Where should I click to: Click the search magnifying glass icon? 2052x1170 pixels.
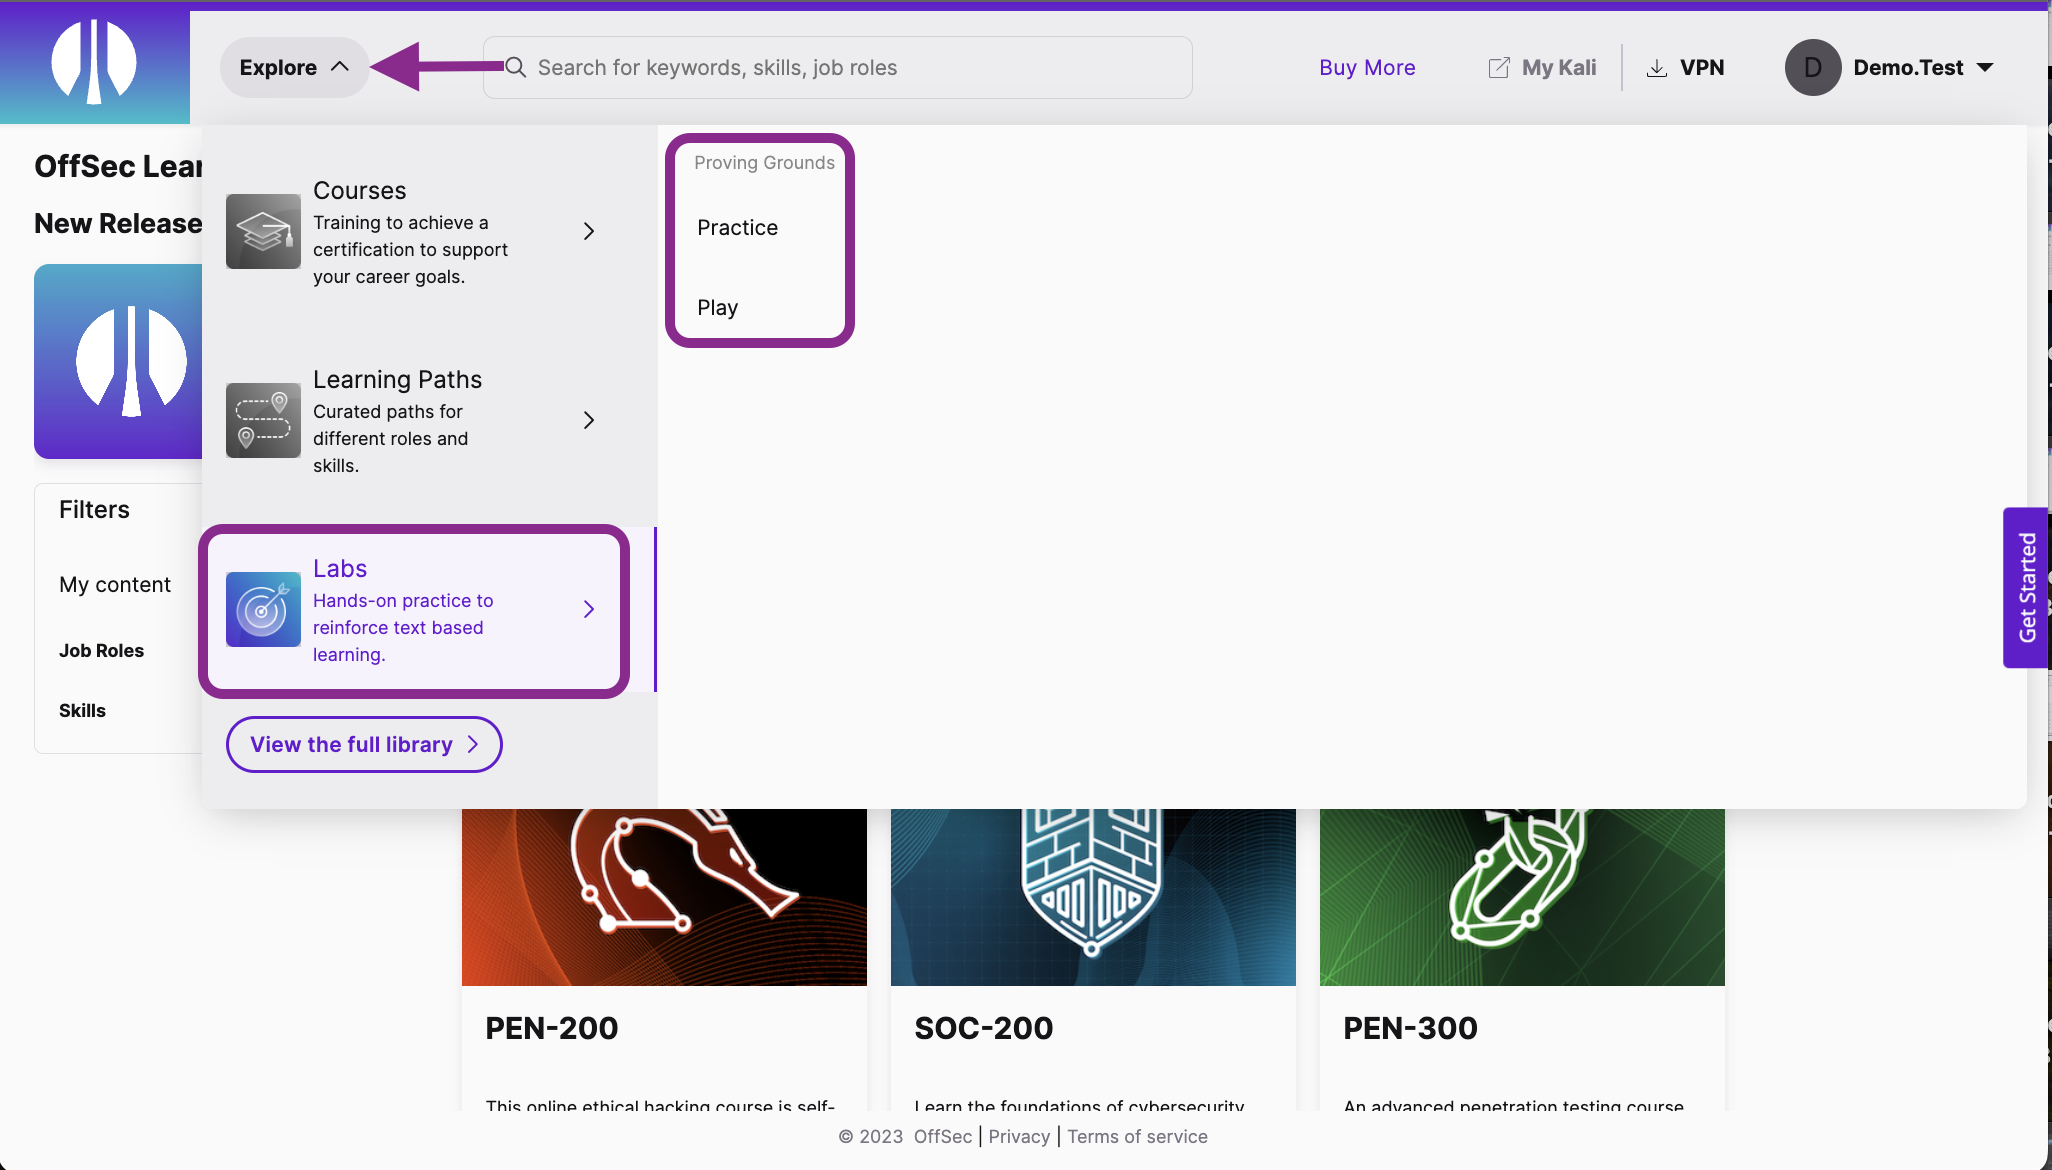tap(515, 67)
